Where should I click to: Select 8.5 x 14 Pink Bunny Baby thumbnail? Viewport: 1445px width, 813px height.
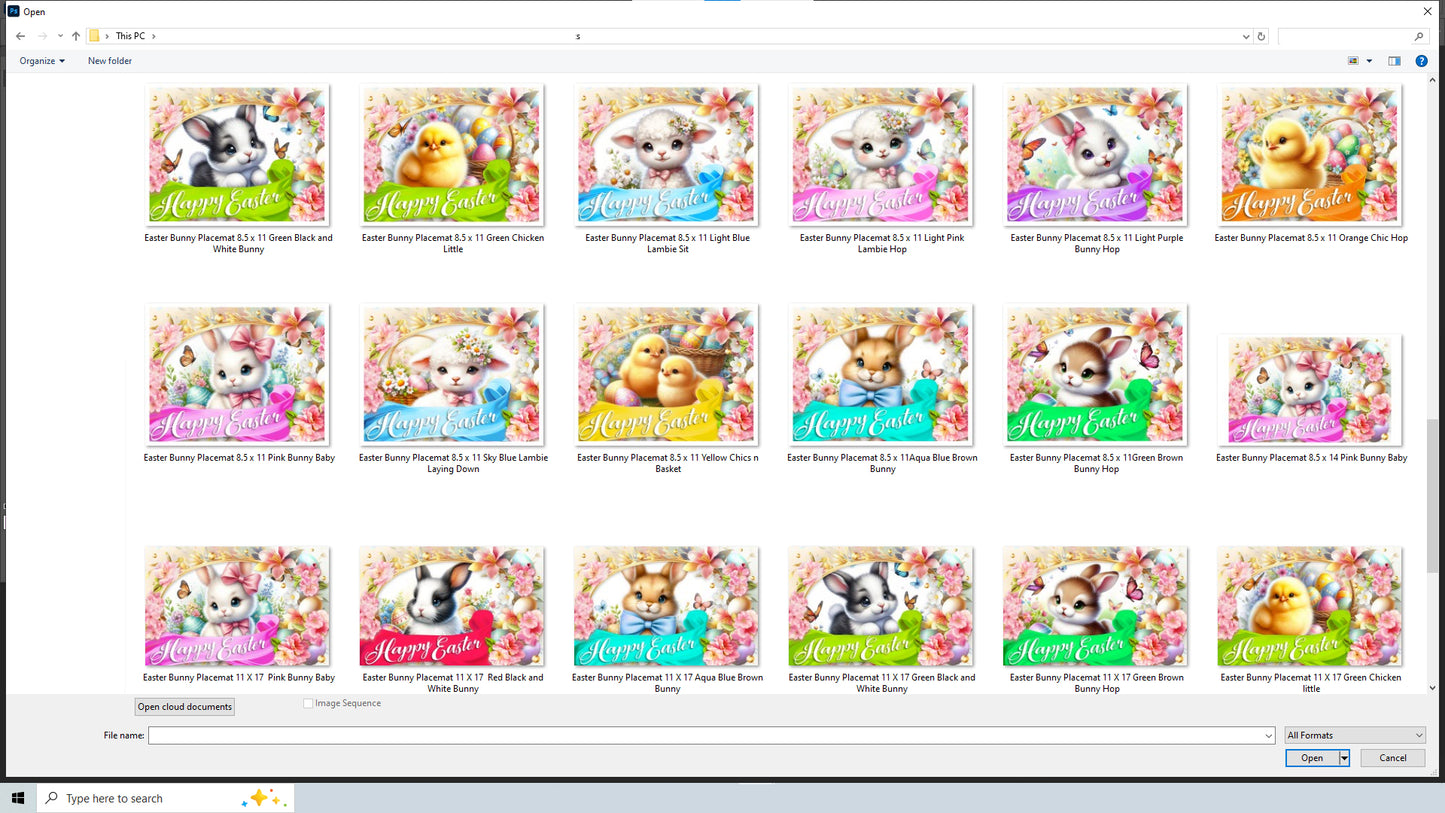(1310, 390)
